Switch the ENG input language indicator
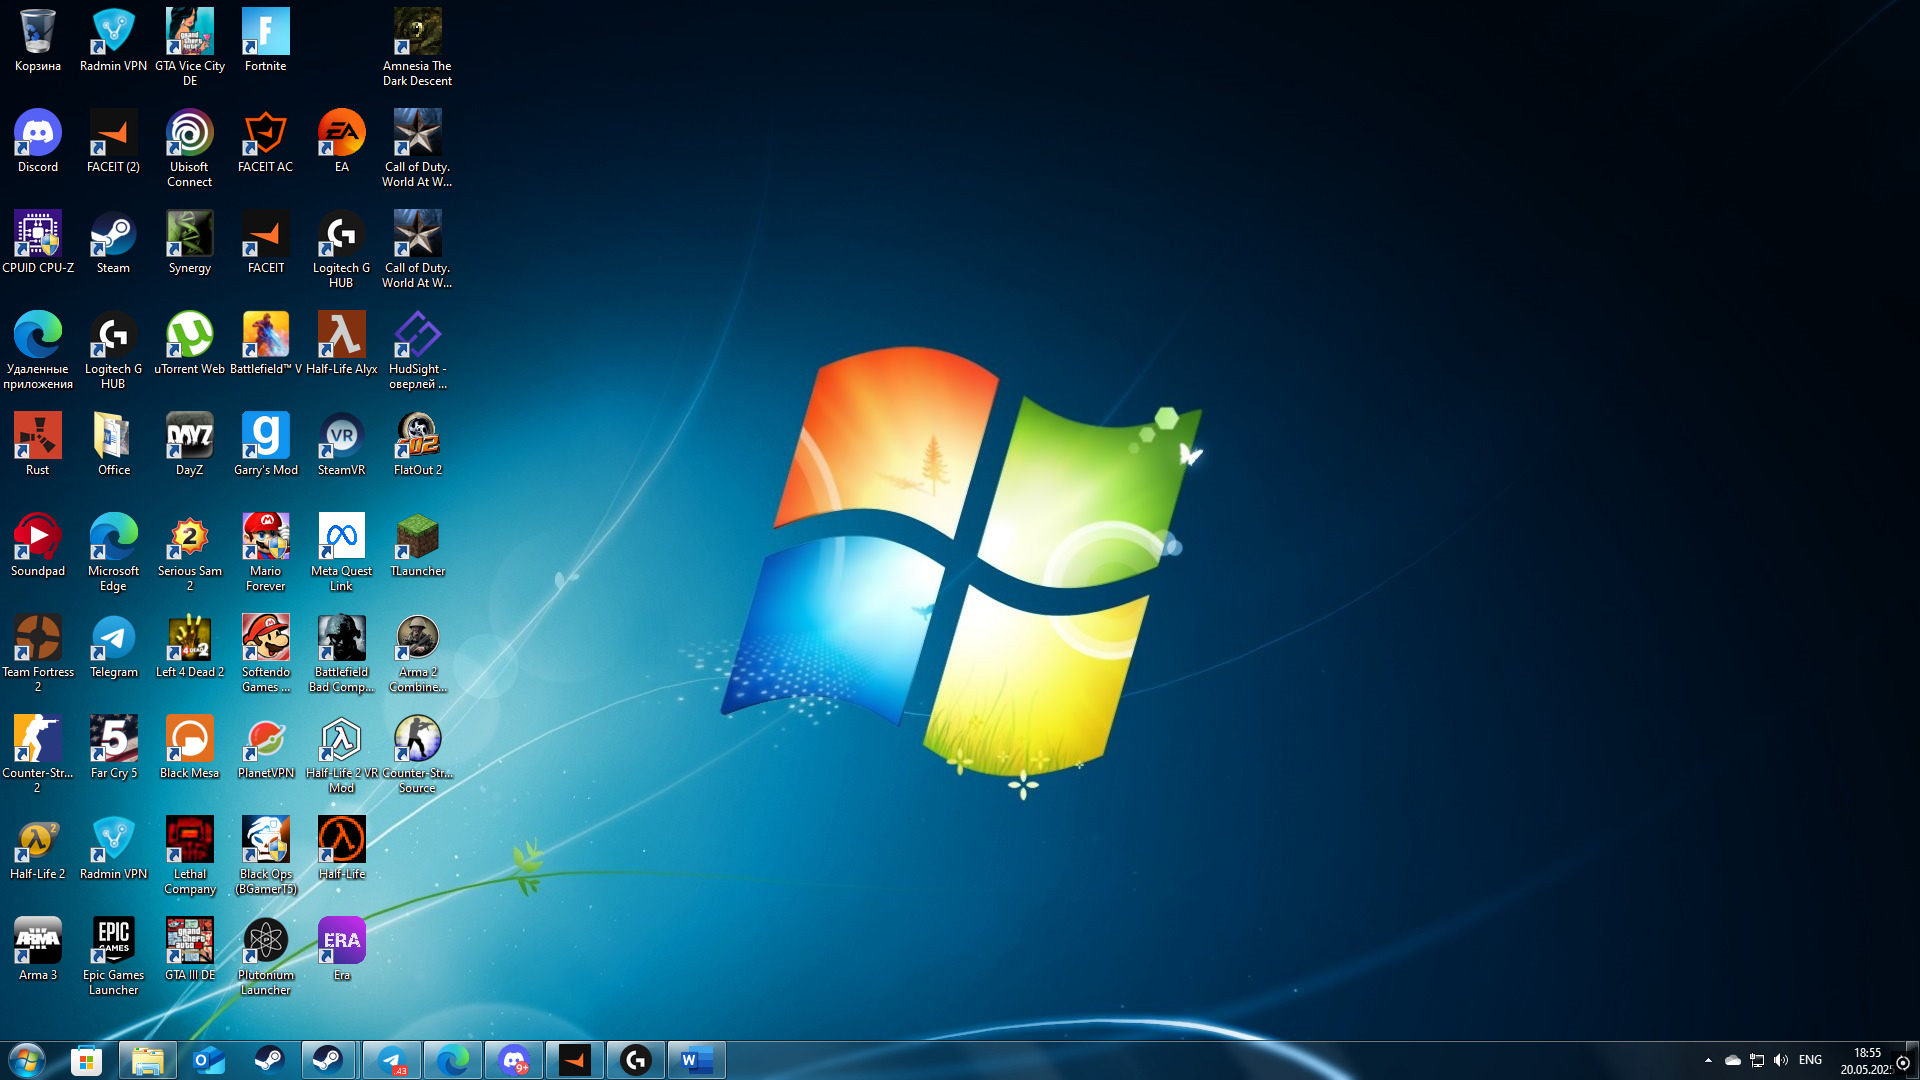The image size is (1920, 1080). [x=1810, y=1060]
